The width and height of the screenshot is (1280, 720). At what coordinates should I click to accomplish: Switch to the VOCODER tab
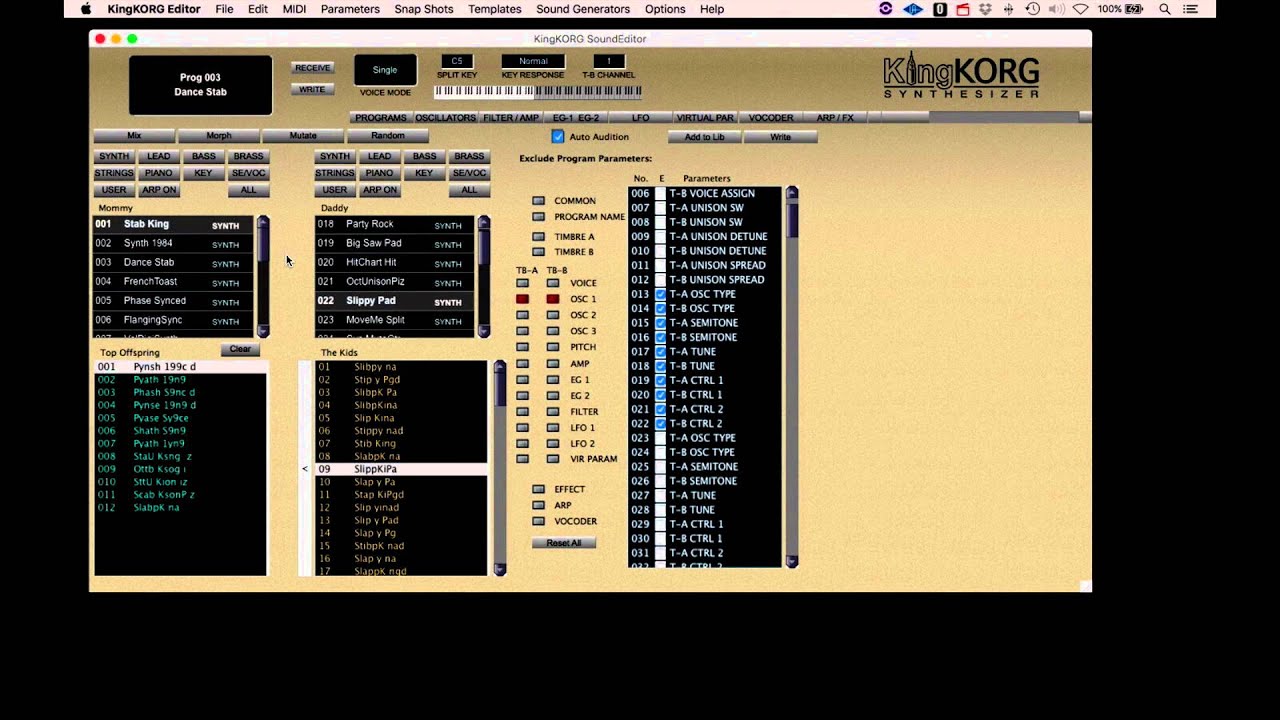(x=771, y=118)
